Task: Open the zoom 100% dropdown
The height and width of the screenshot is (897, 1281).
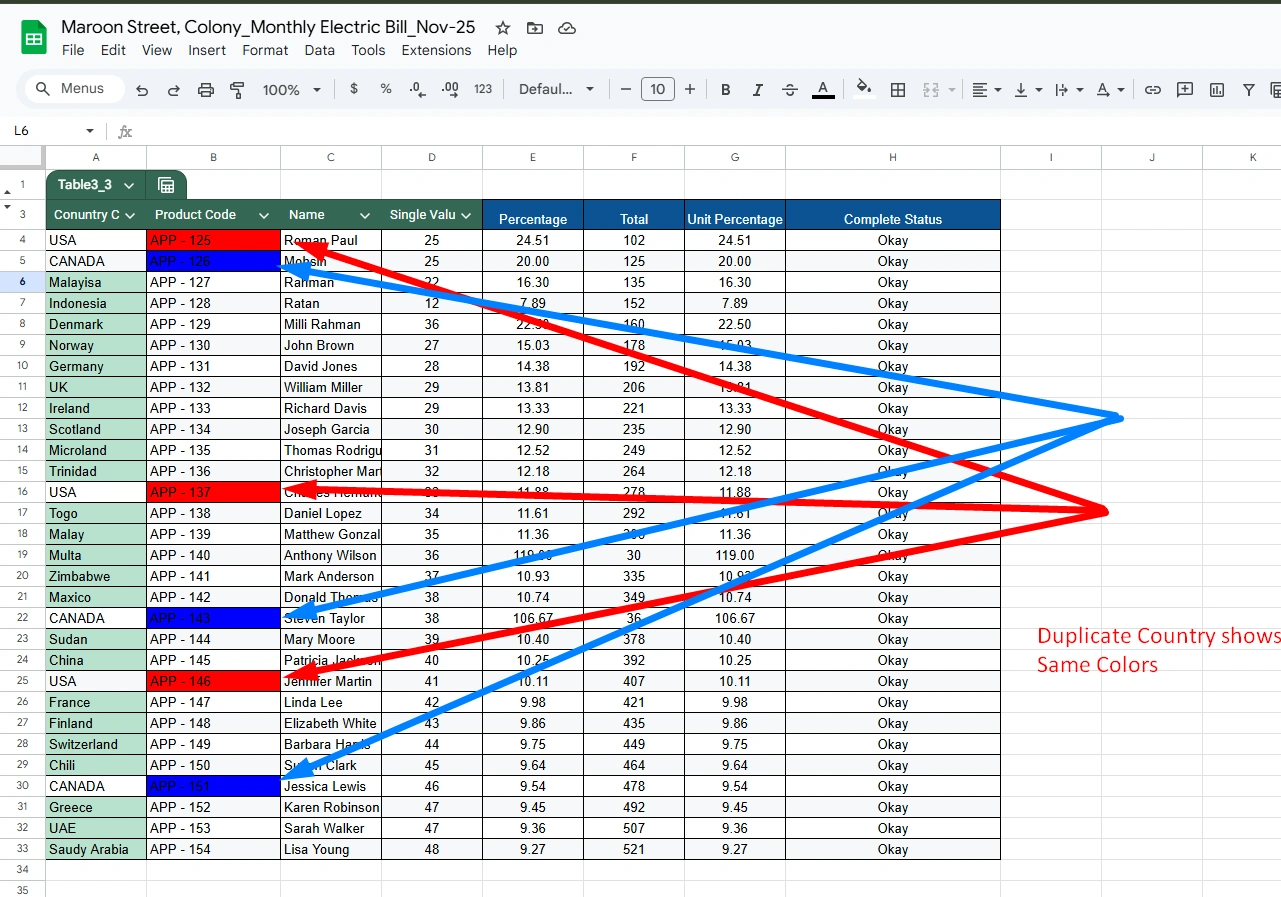Action: 291,90
